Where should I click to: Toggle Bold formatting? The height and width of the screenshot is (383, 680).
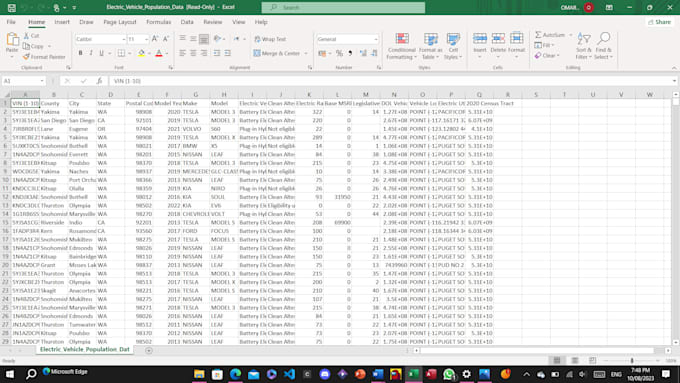[x=80, y=53]
